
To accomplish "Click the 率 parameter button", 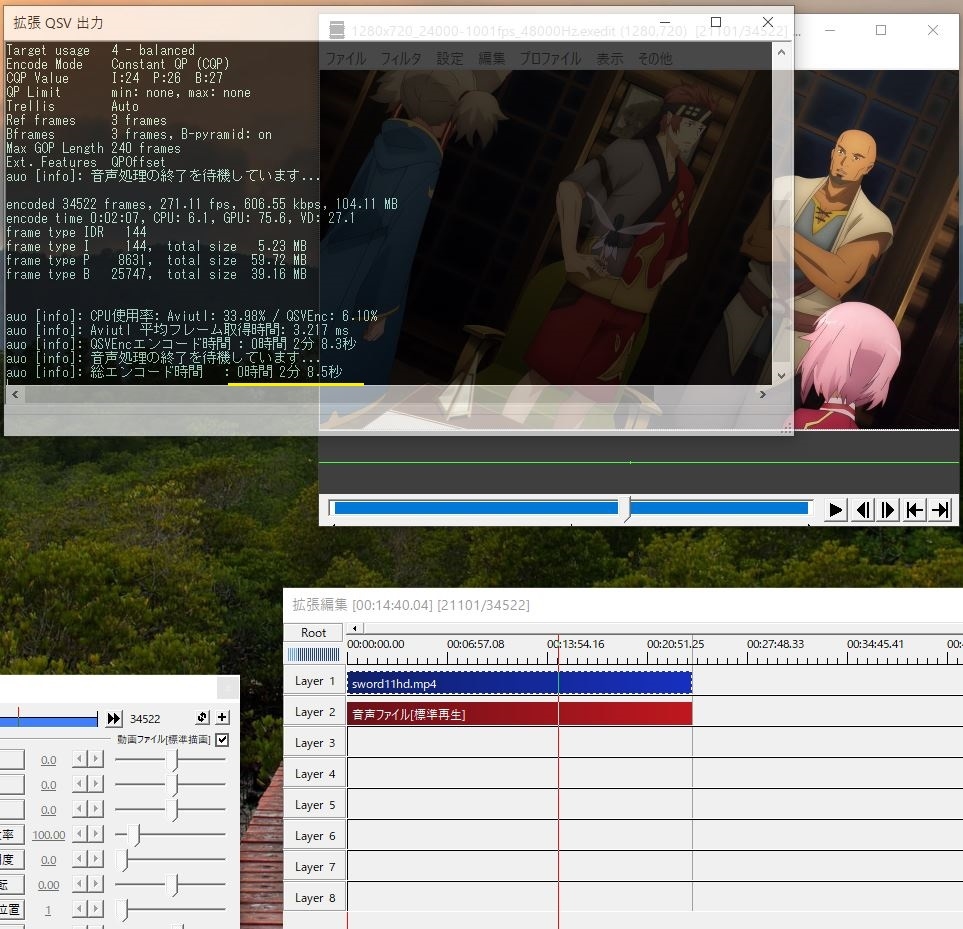I will click(x=12, y=834).
